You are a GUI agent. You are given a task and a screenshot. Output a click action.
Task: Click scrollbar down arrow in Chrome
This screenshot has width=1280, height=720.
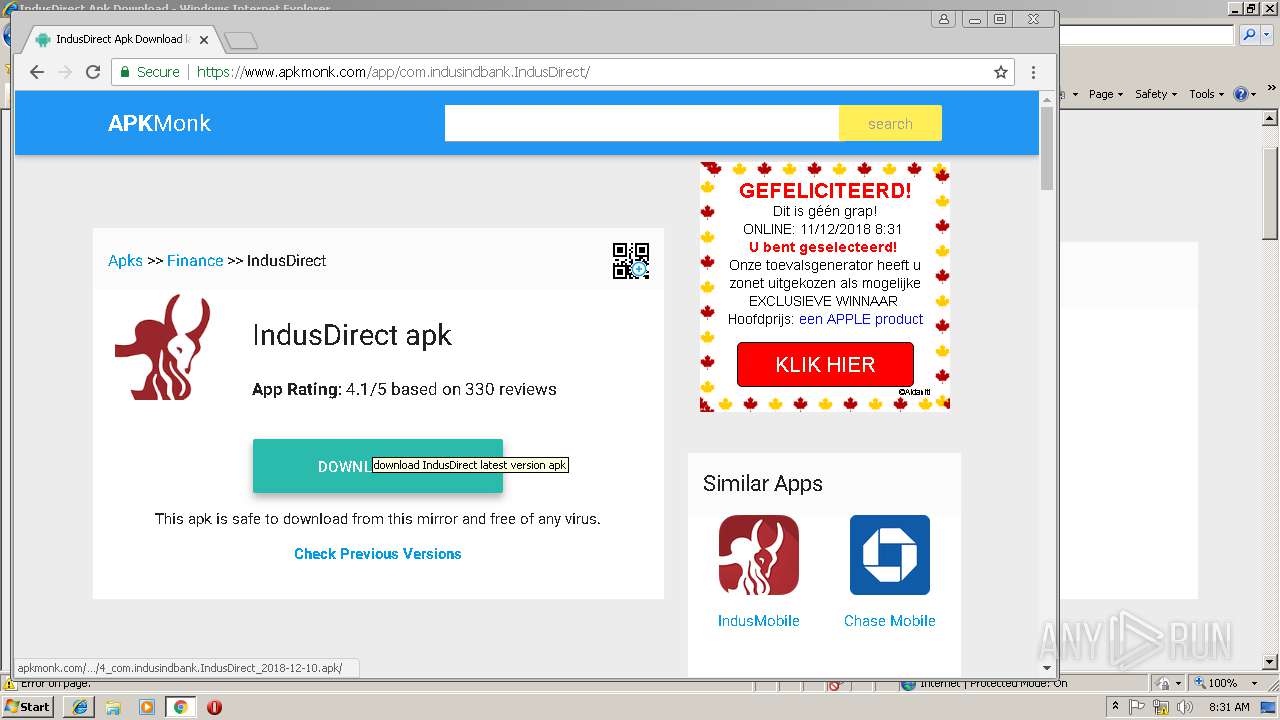pyautogui.click(x=1047, y=667)
